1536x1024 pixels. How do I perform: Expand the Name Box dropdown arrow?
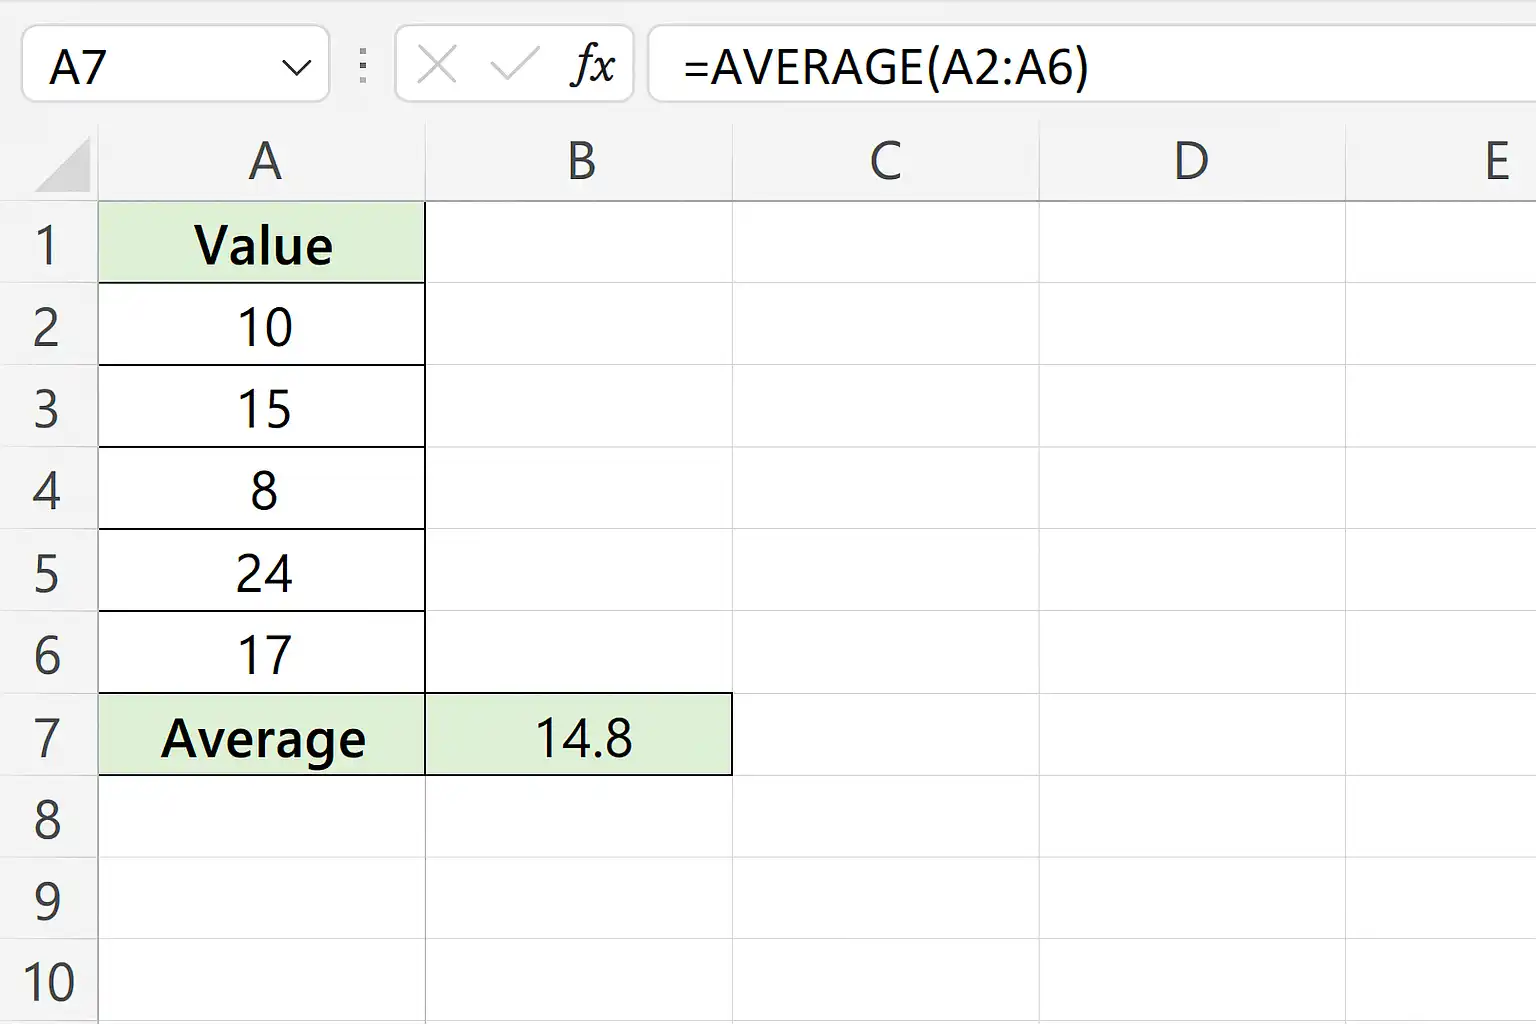point(296,68)
